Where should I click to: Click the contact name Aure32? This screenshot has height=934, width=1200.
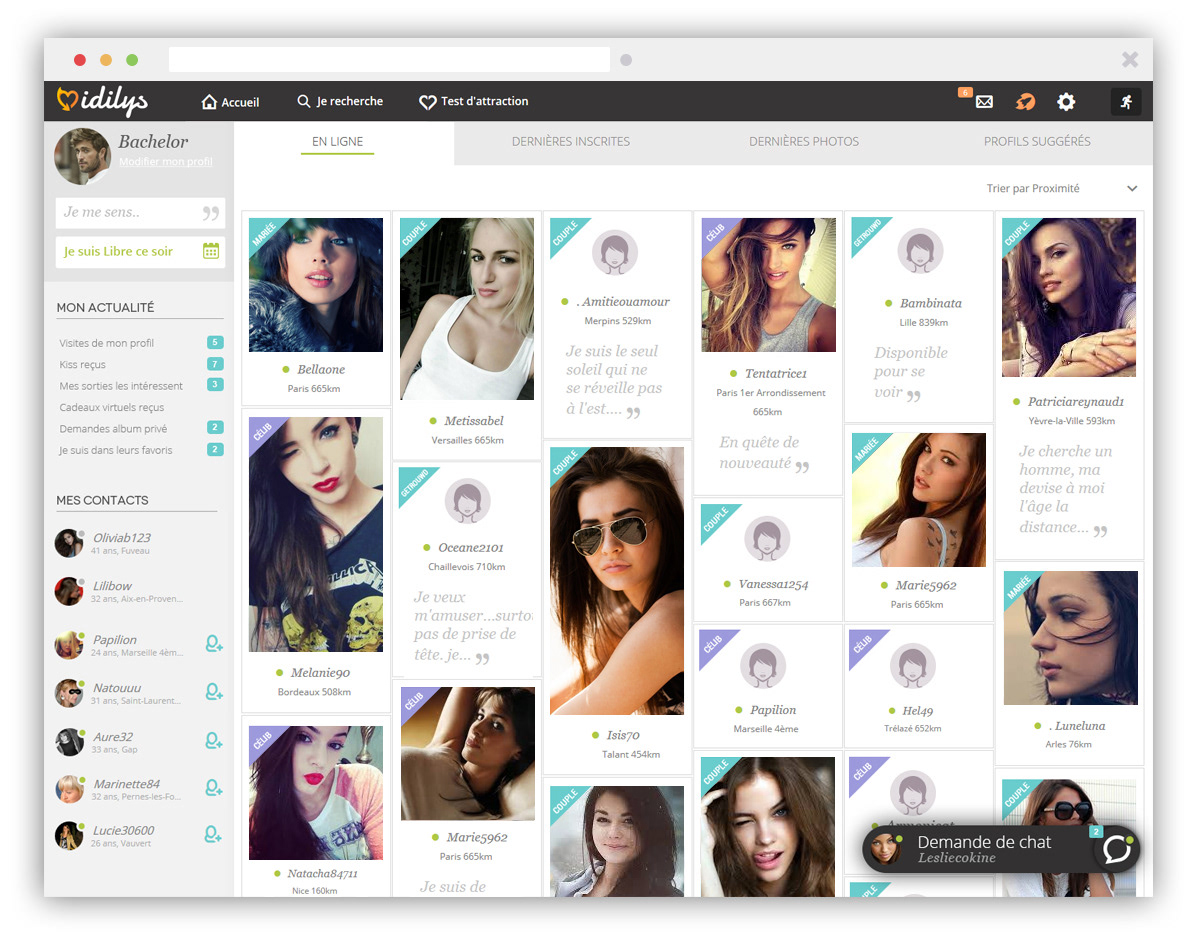click(x=113, y=737)
